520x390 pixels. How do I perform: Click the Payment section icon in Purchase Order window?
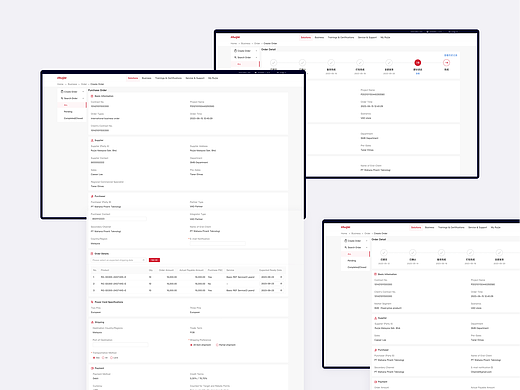point(92,368)
